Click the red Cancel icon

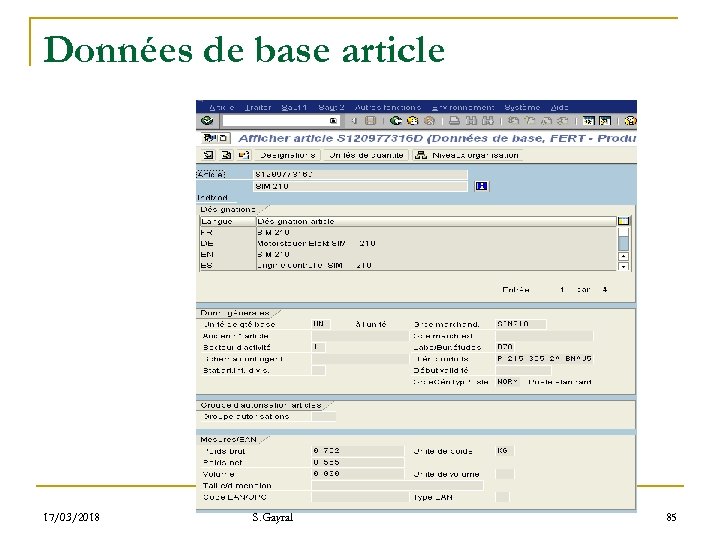coord(429,121)
